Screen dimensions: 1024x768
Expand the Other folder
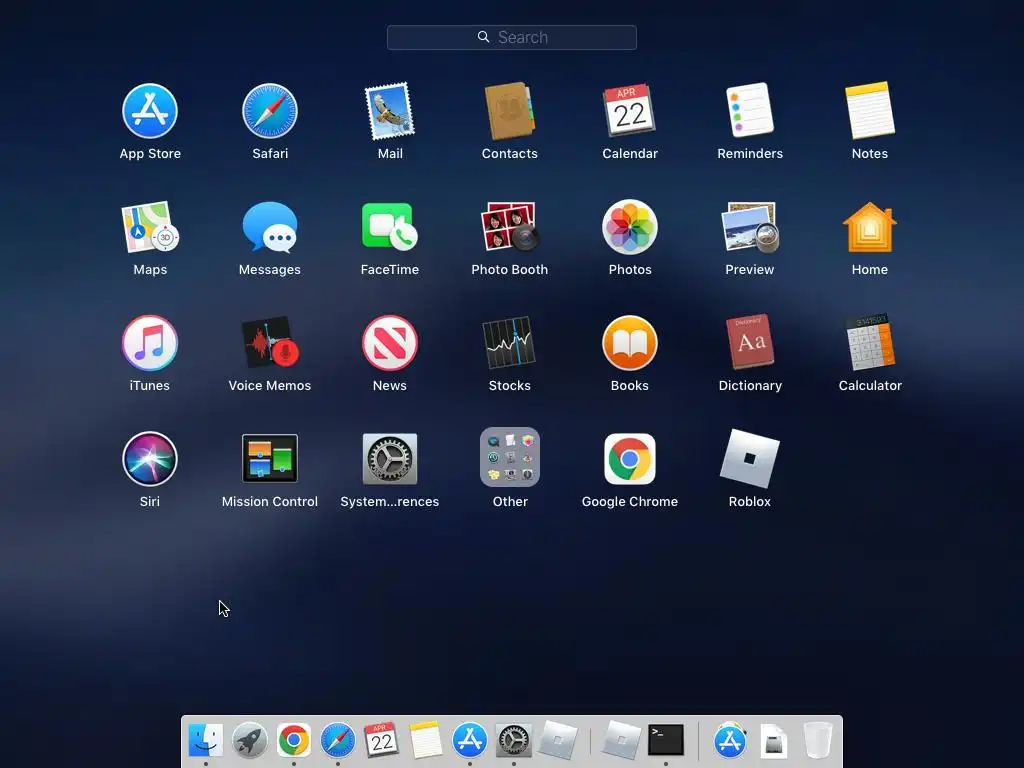coord(509,457)
